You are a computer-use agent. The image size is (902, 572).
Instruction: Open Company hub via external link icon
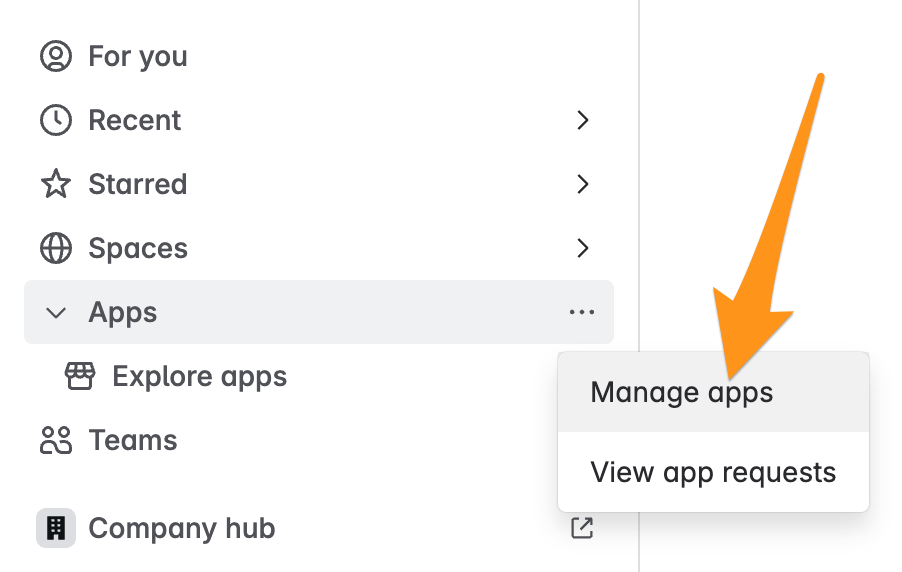(x=582, y=528)
